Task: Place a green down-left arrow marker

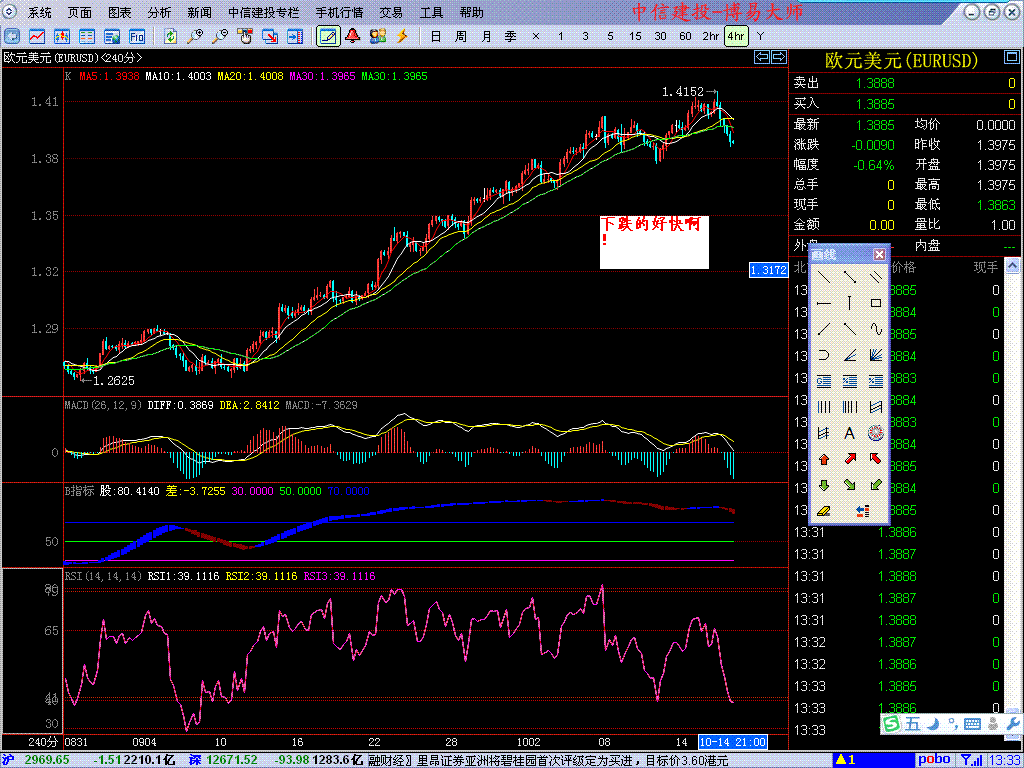Action: coord(876,485)
